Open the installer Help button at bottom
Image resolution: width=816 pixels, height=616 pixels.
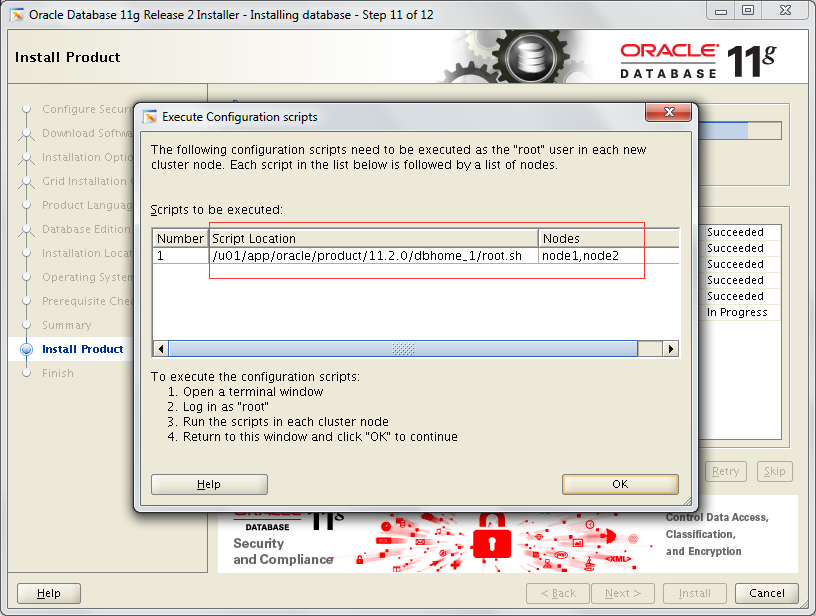tap(49, 593)
